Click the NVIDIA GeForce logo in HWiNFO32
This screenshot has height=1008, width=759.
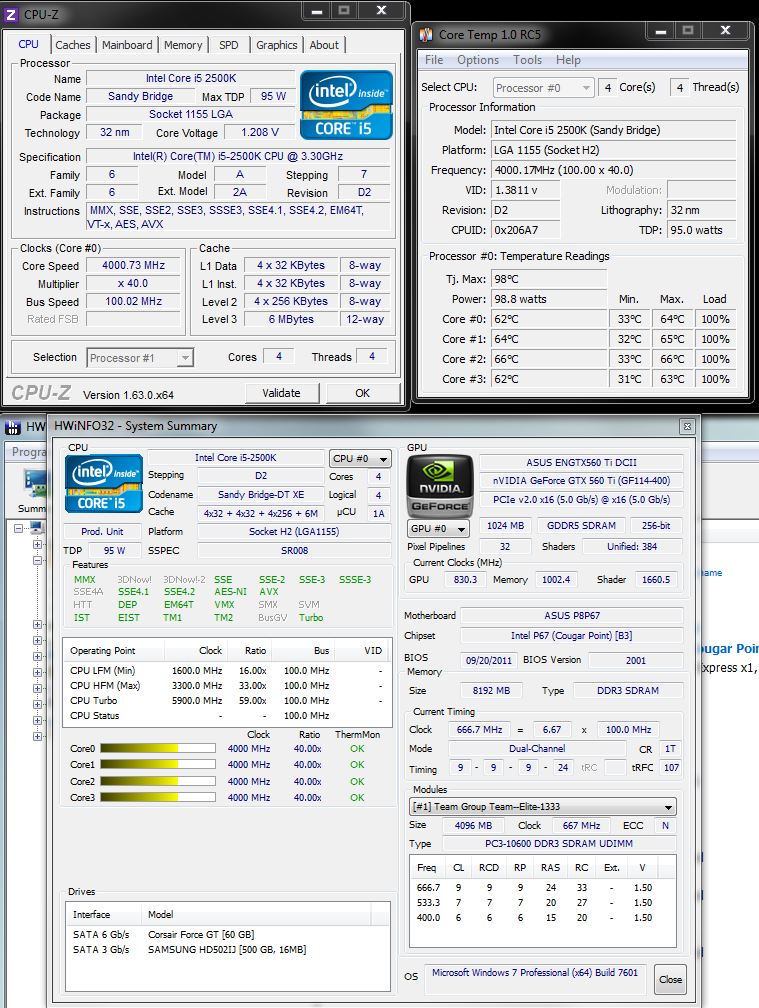coord(440,485)
